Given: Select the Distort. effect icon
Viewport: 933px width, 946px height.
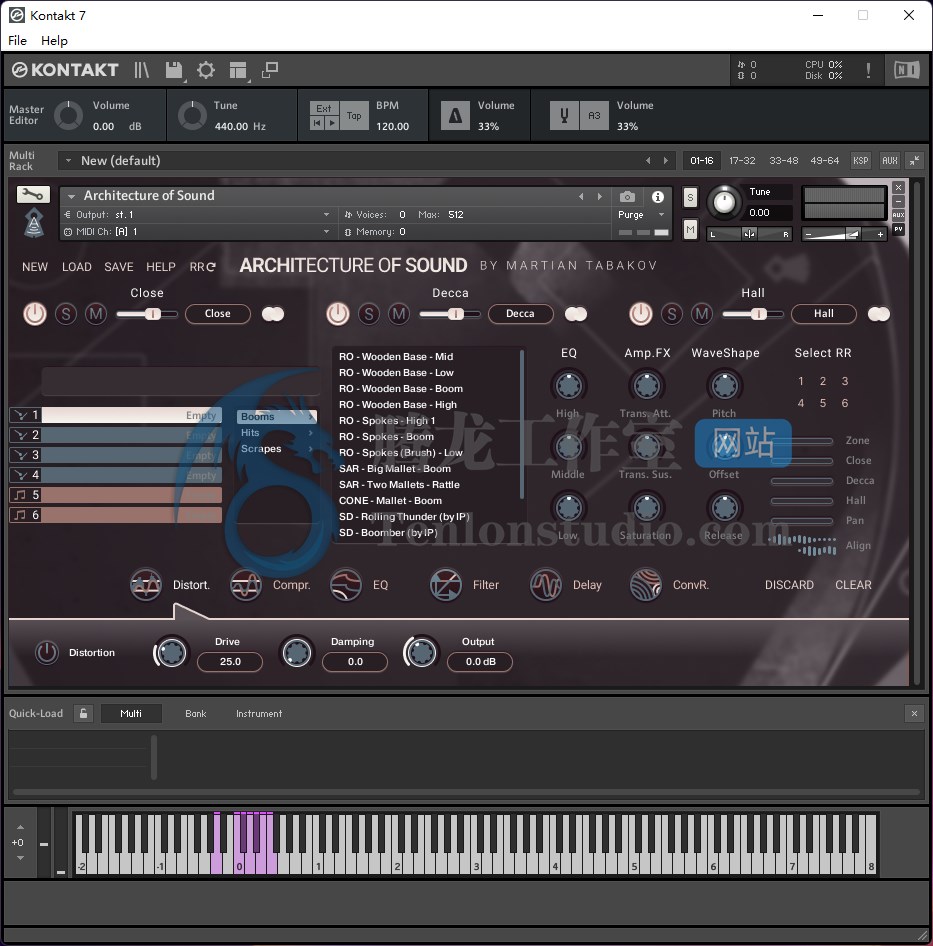Looking at the screenshot, I should click(x=146, y=585).
